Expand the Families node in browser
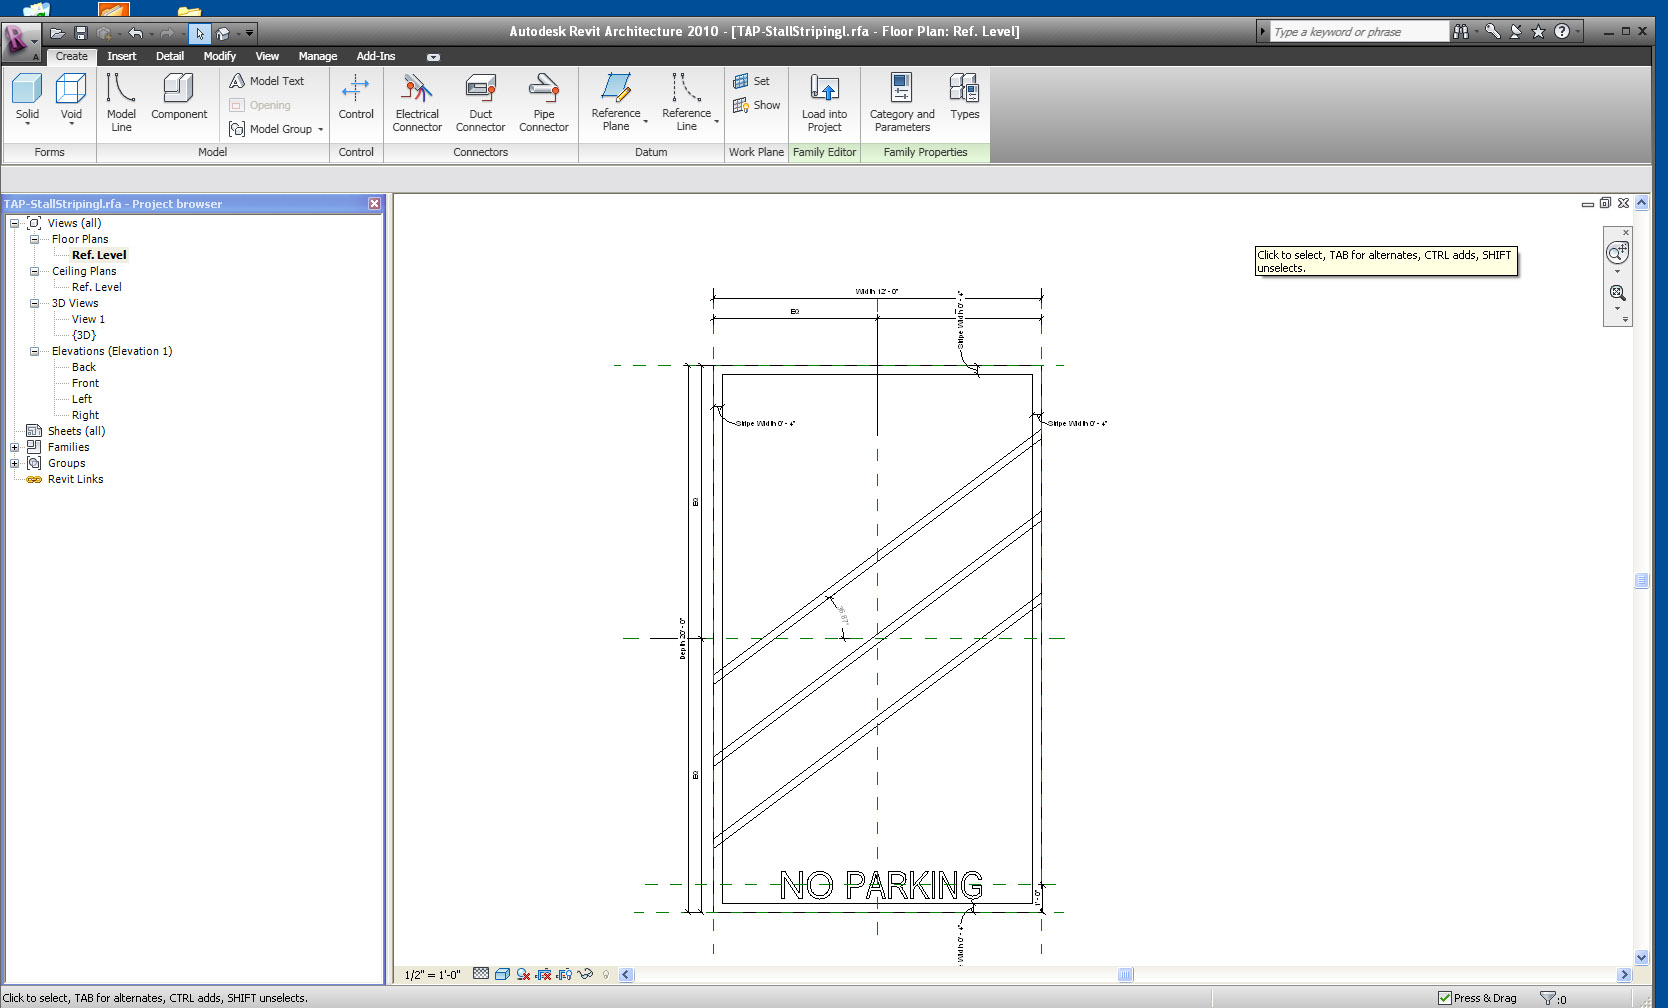This screenshot has height=1008, width=1668. 15,447
